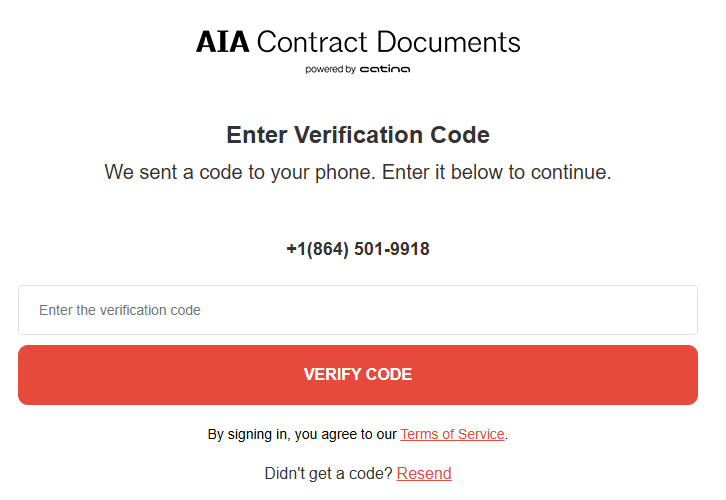Image resolution: width=726 pixels, height=500 pixels.
Task: Click the word Contract in the header logo
Action: tap(312, 42)
